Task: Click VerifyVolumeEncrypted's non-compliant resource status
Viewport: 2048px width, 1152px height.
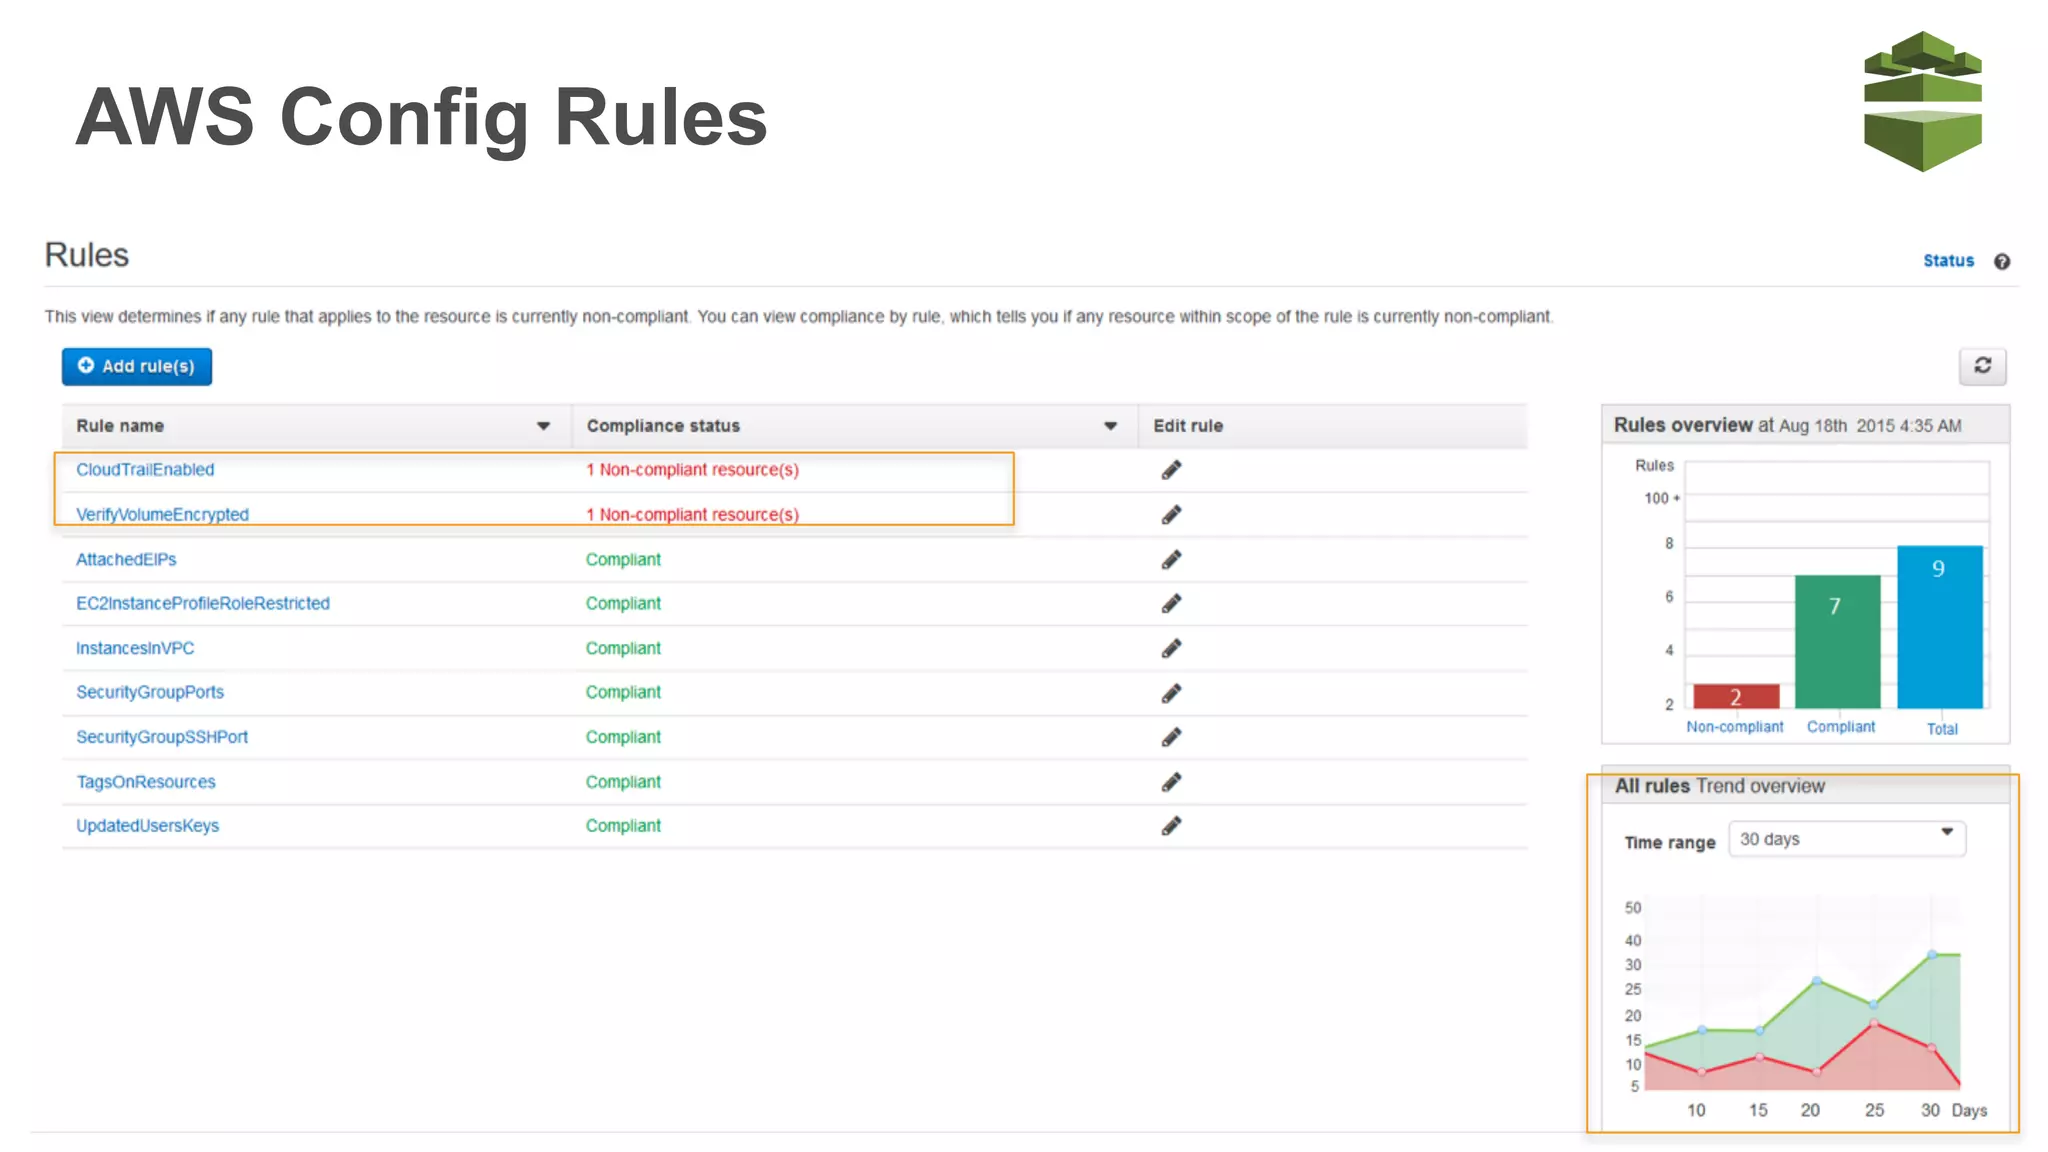Action: 692,514
